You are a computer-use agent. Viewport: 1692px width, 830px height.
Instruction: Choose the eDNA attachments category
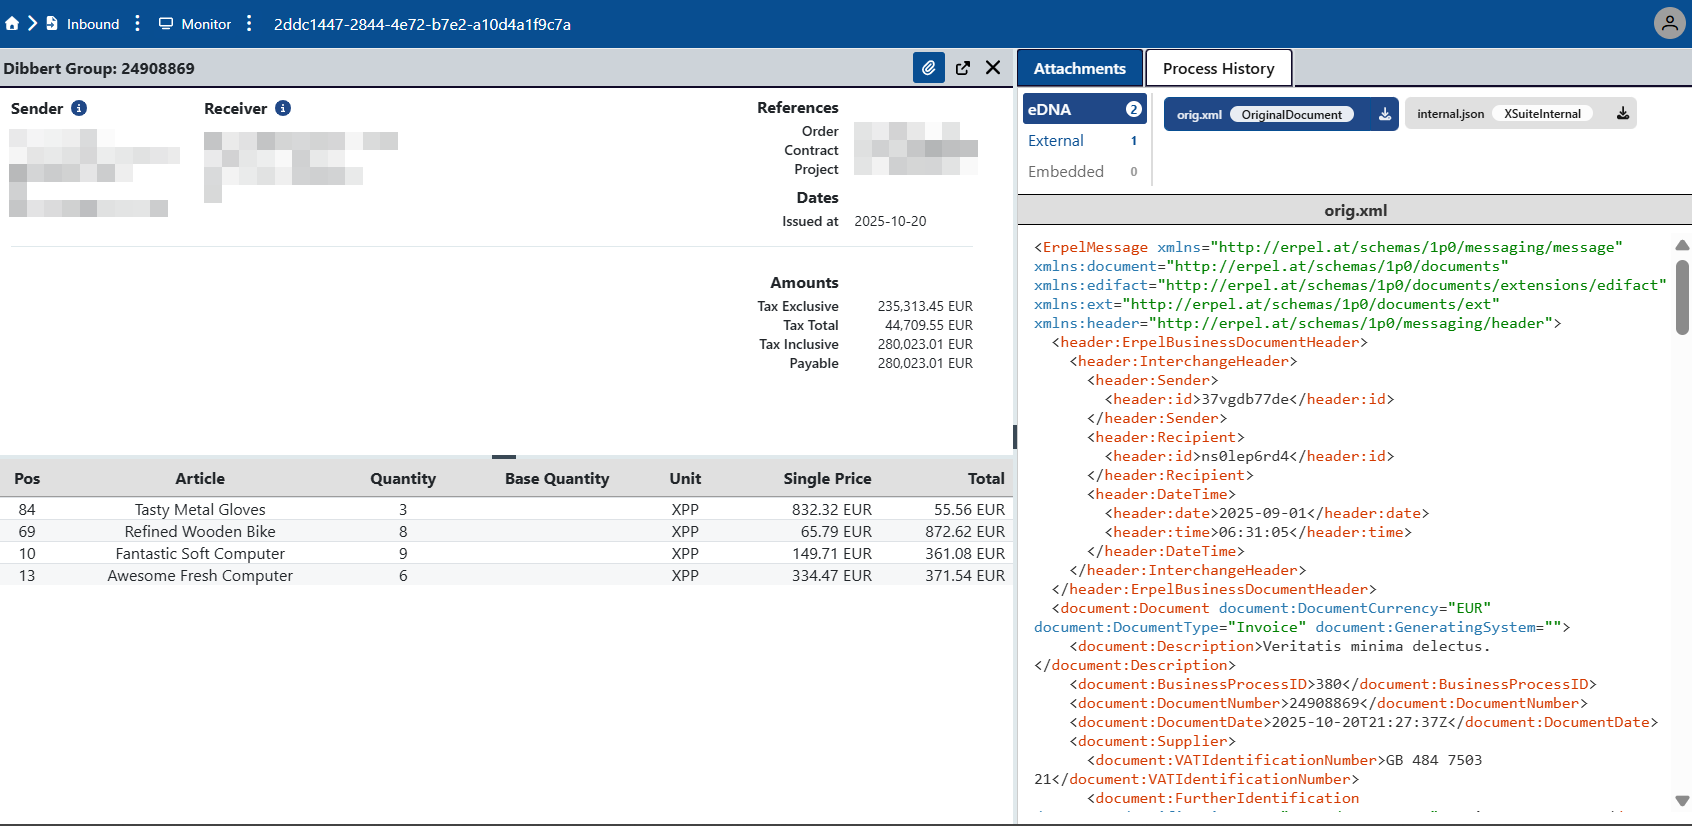coord(1050,109)
